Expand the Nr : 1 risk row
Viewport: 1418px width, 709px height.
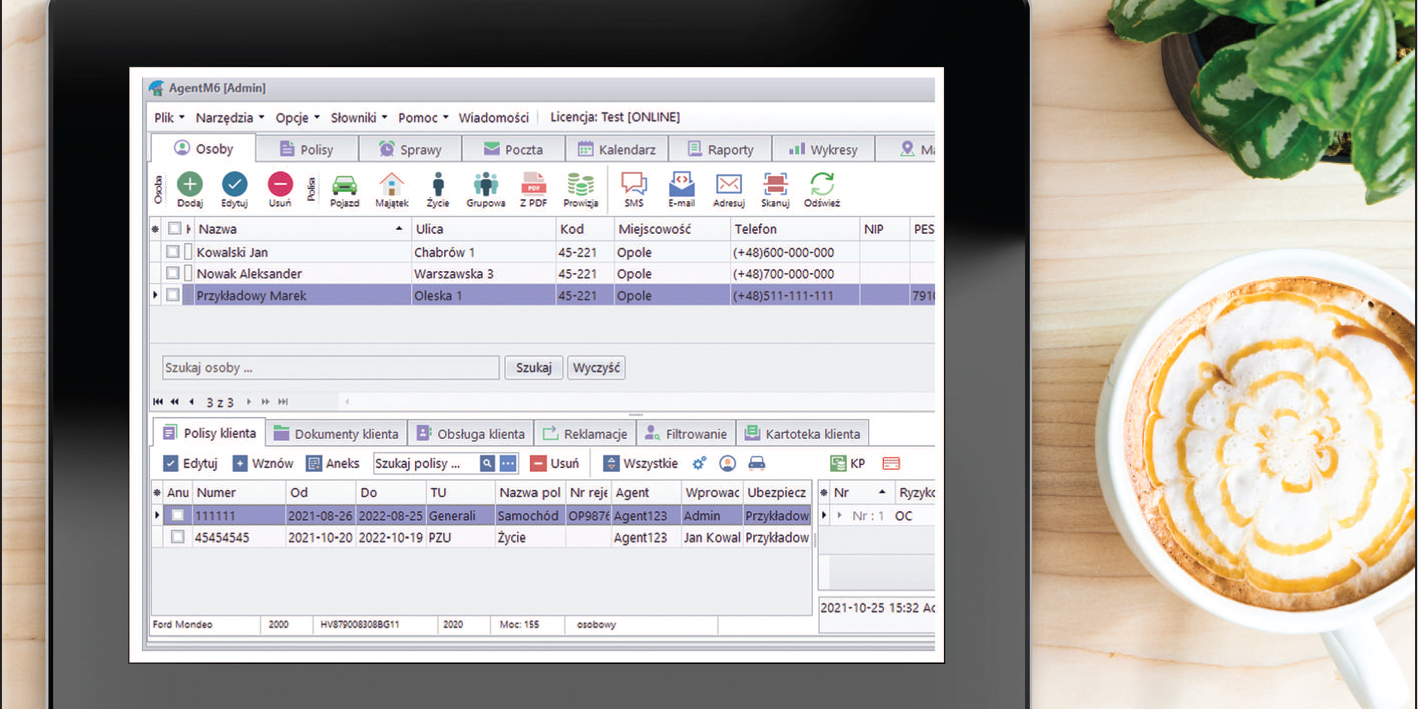click(x=840, y=516)
